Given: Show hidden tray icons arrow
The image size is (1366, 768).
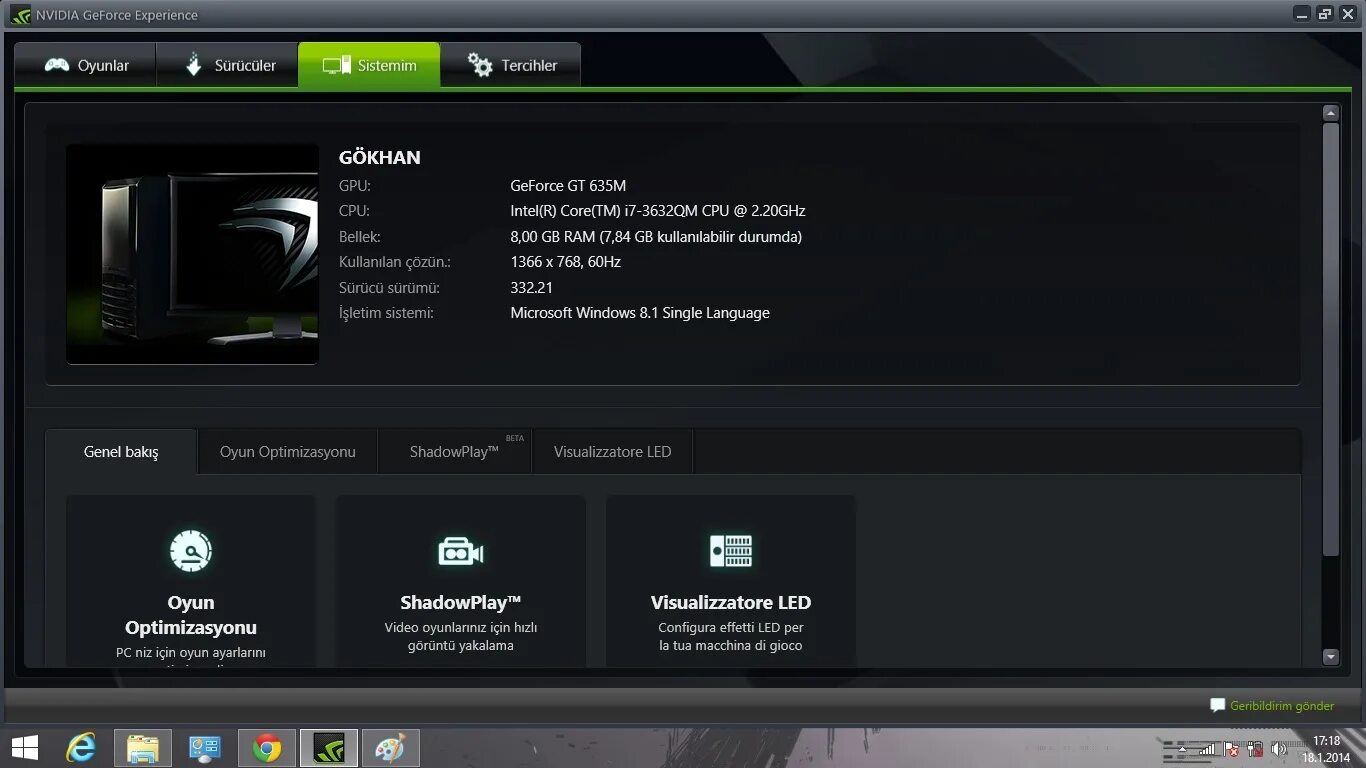Looking at the screenshot, I should pos(1183,749).
